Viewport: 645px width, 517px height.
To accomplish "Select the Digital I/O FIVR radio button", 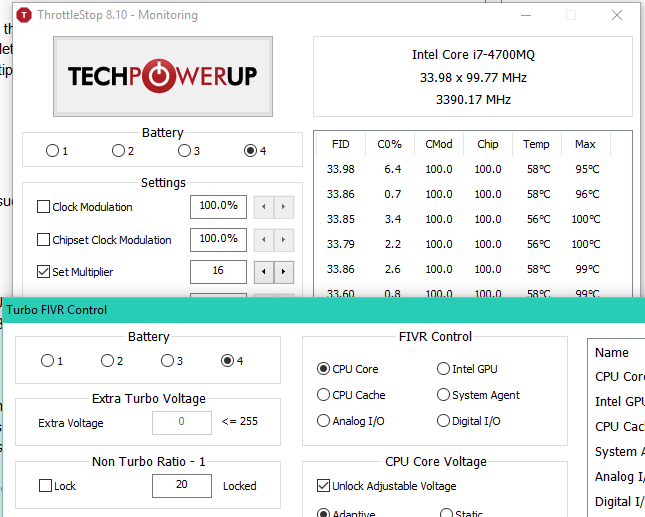I will (x=443, y=421).
